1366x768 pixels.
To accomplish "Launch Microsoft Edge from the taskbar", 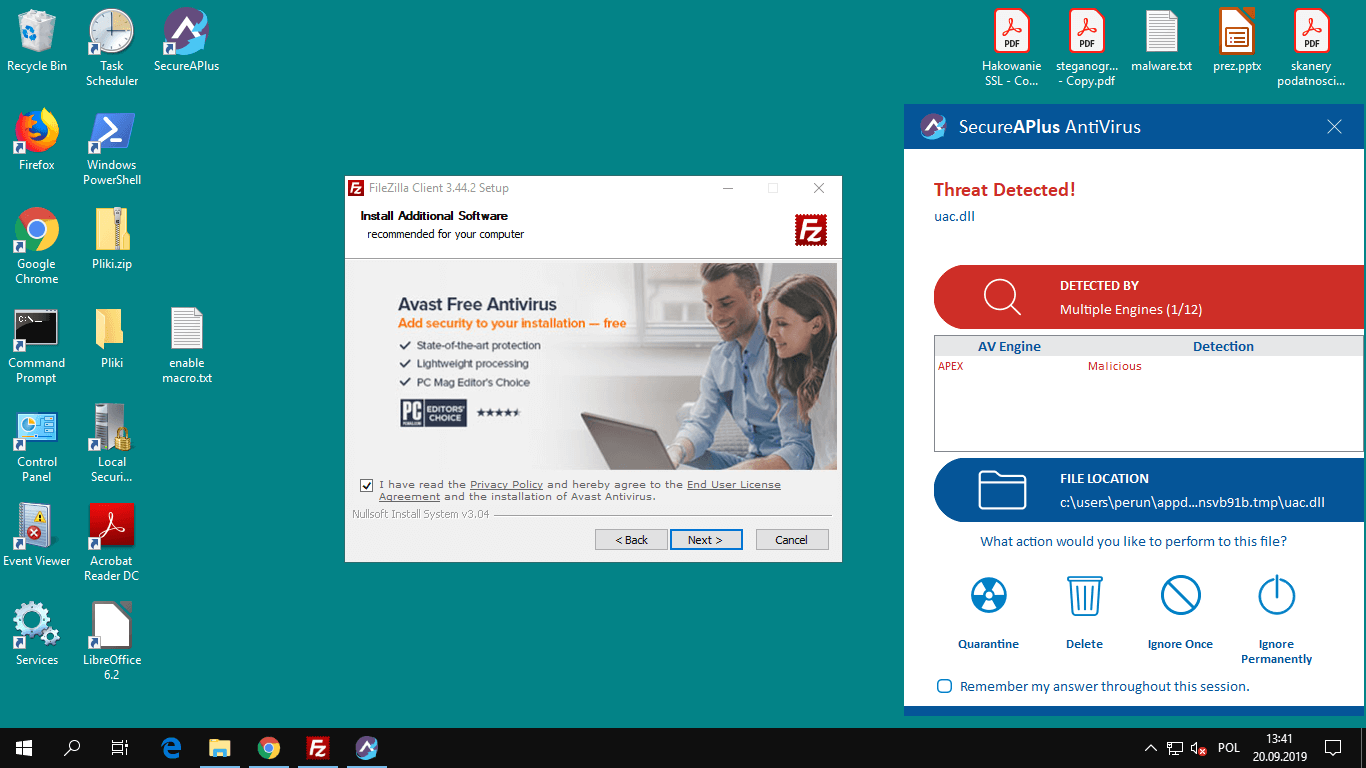I will point(172,747).
